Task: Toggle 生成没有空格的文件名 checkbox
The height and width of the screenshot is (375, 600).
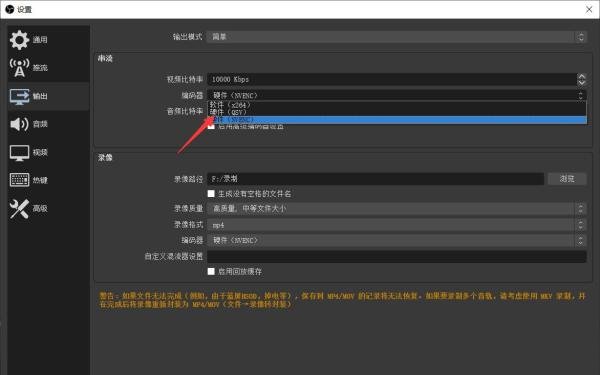Action: tap(211, 194)
